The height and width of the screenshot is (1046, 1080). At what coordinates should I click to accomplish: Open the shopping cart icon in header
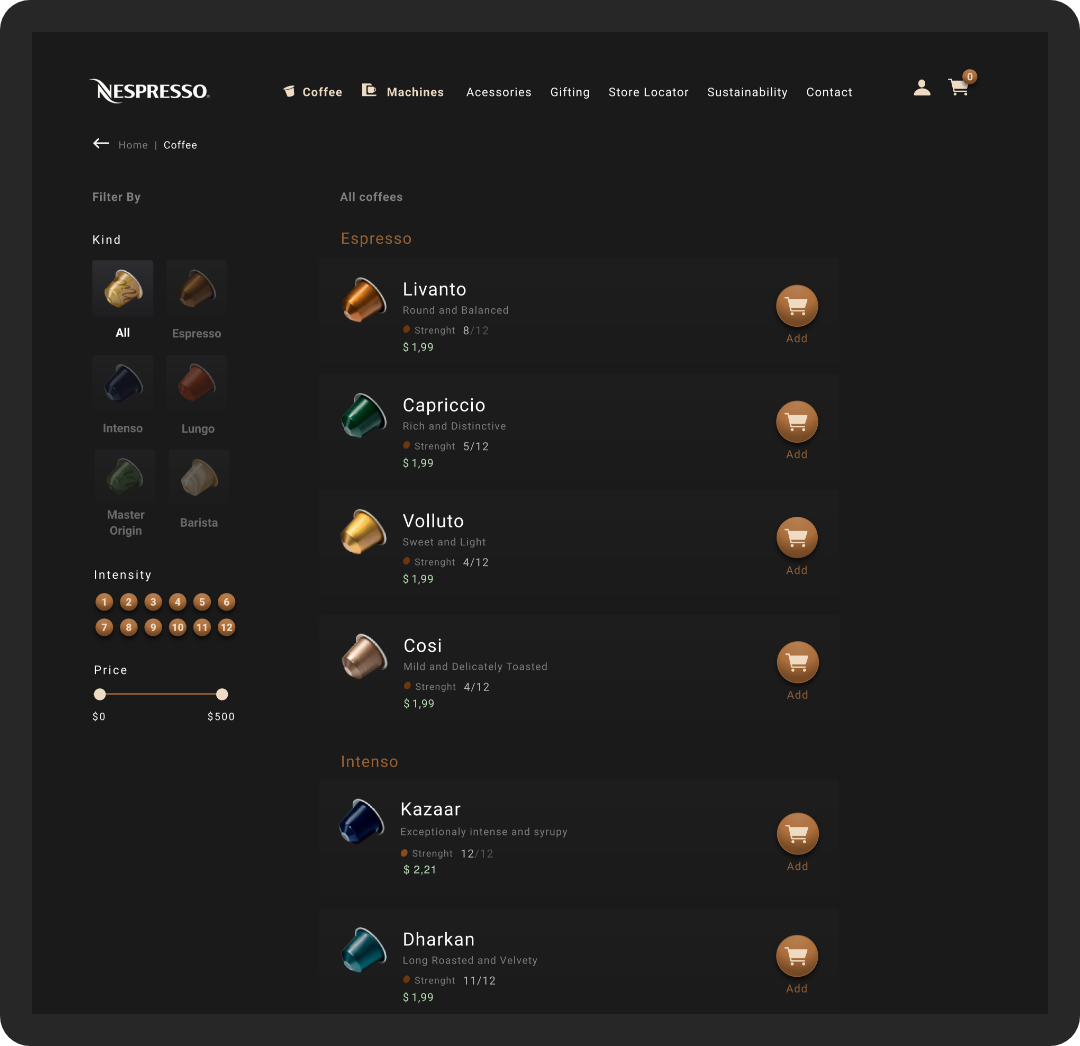tap(958, 87)
